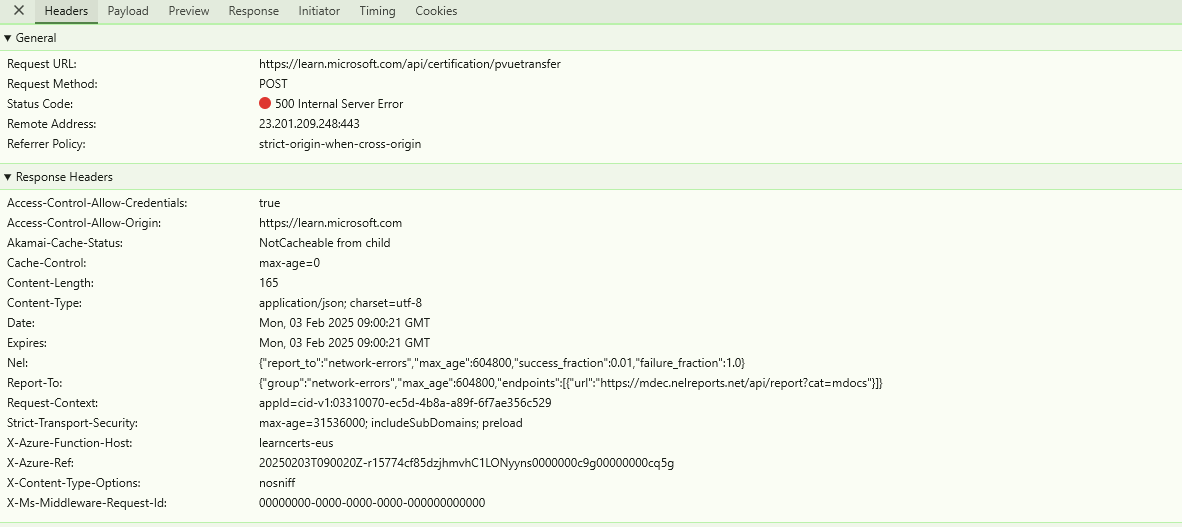Open the Cookies tab
The height and width of the screenshot is (527, 1182).
(436, 11)
